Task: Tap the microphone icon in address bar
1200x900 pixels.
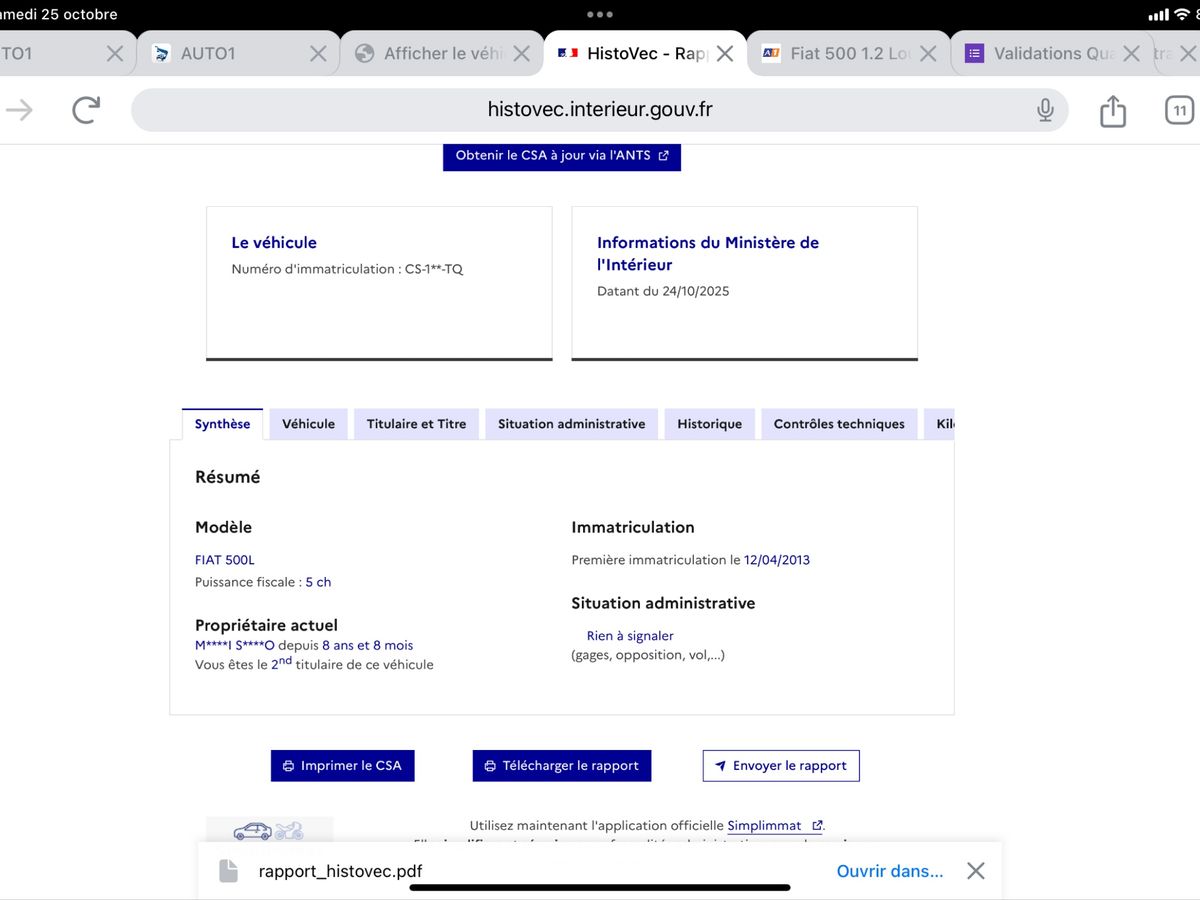Action: tap(1045, 110)
